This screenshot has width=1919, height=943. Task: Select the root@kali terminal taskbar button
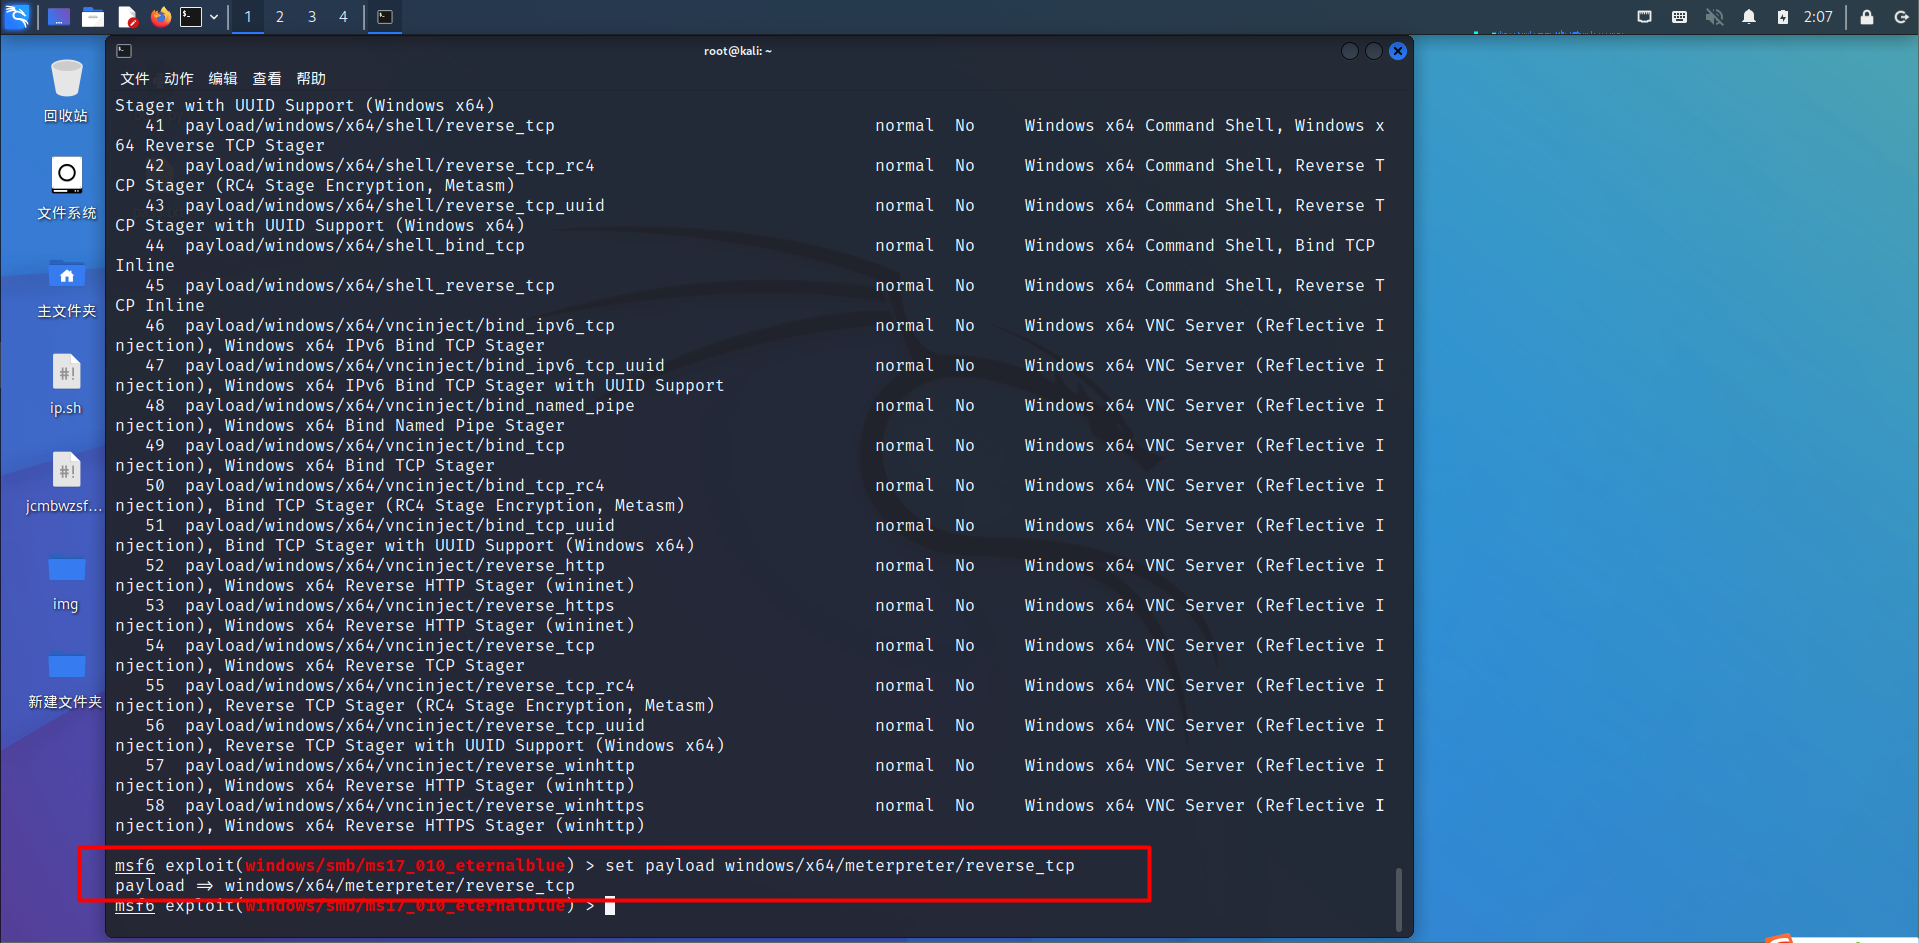(x=385, y=17)
